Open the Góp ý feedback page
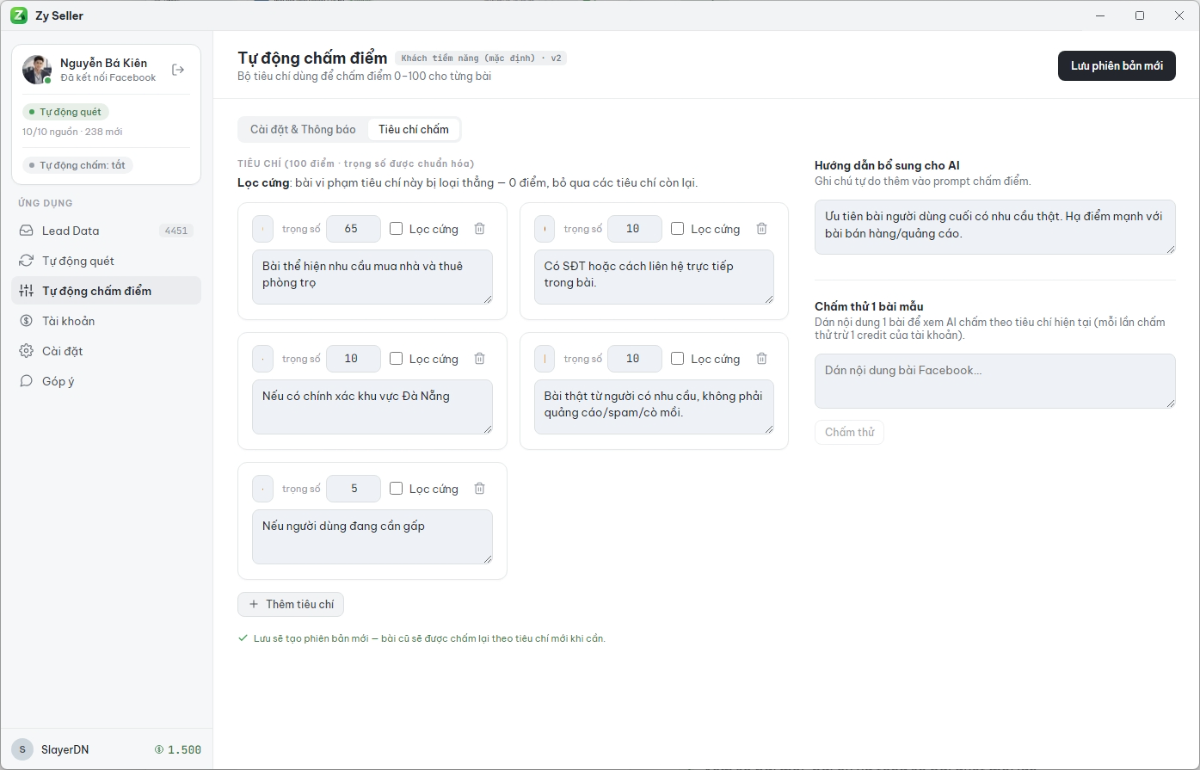This screenshot has height=770, width=1200. (x=106, y=381)
